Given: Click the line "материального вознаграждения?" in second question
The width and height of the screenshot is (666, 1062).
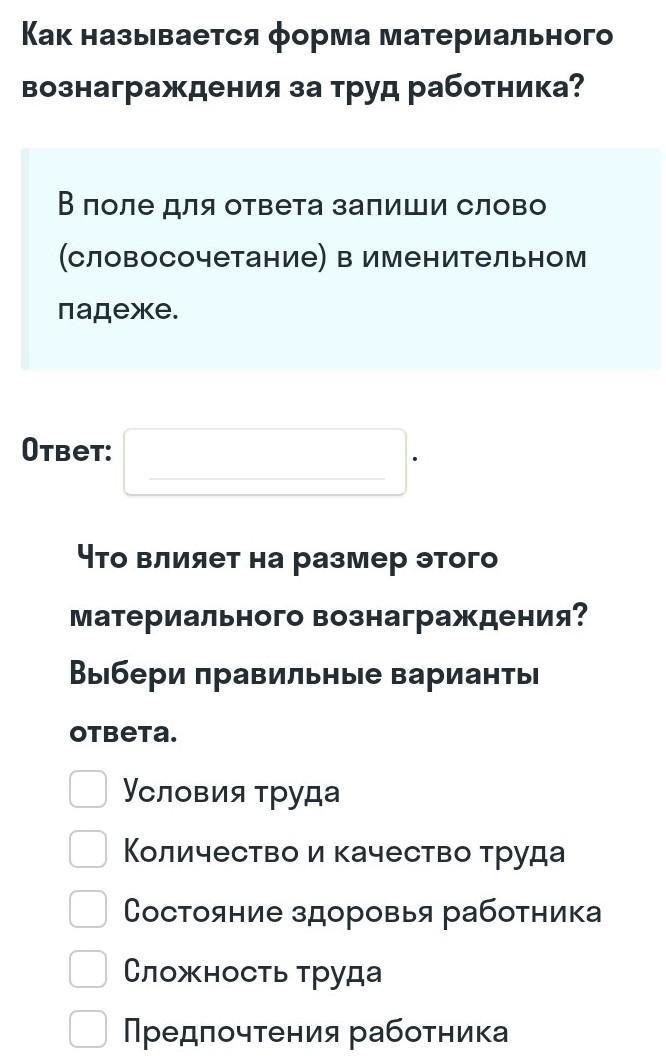Looking at the screenshot, I should pos(328,615).
